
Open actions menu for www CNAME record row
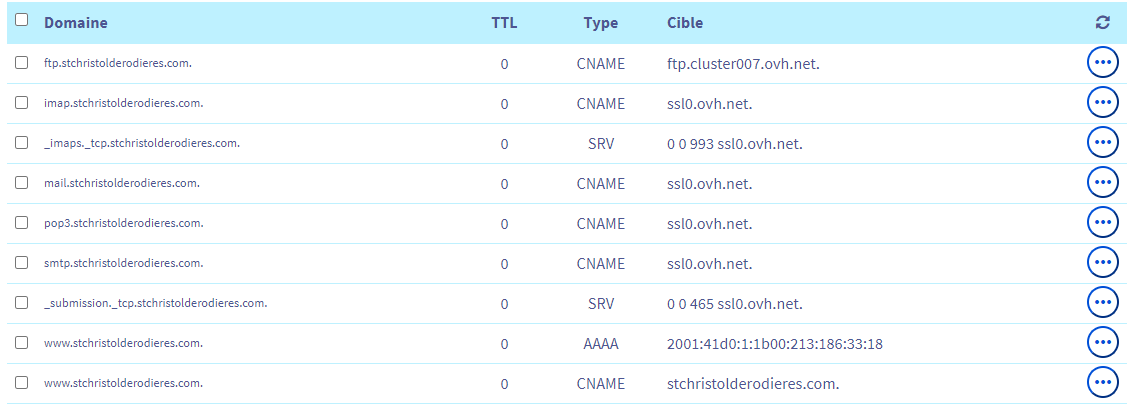point(1102,382)
